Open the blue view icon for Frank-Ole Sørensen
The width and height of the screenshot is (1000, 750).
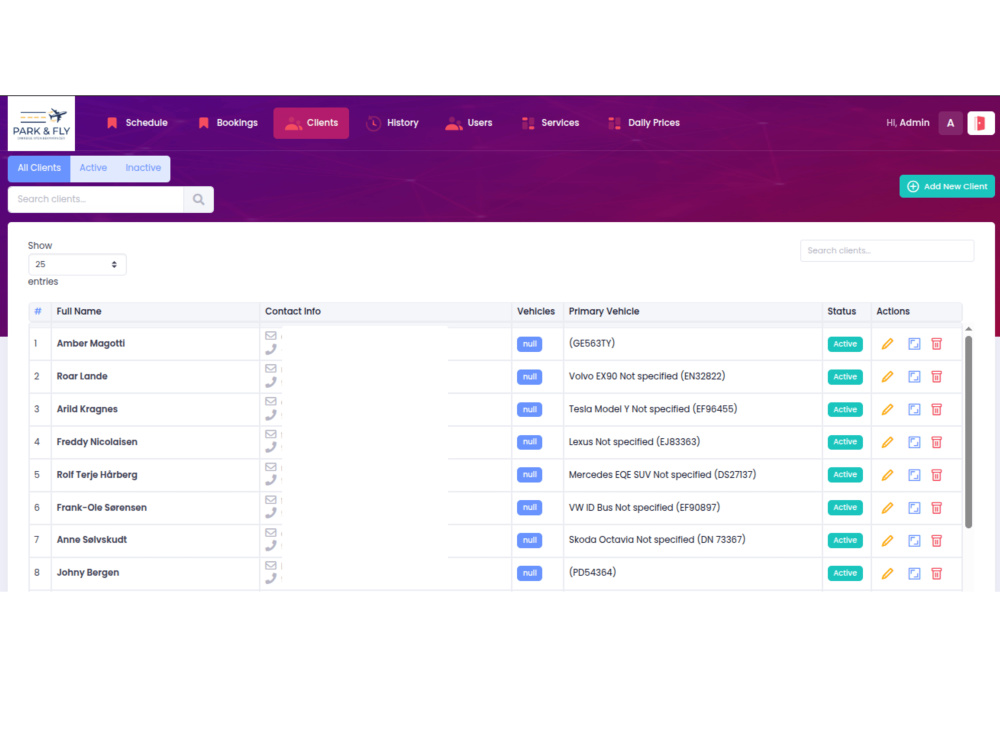(915, 508)
